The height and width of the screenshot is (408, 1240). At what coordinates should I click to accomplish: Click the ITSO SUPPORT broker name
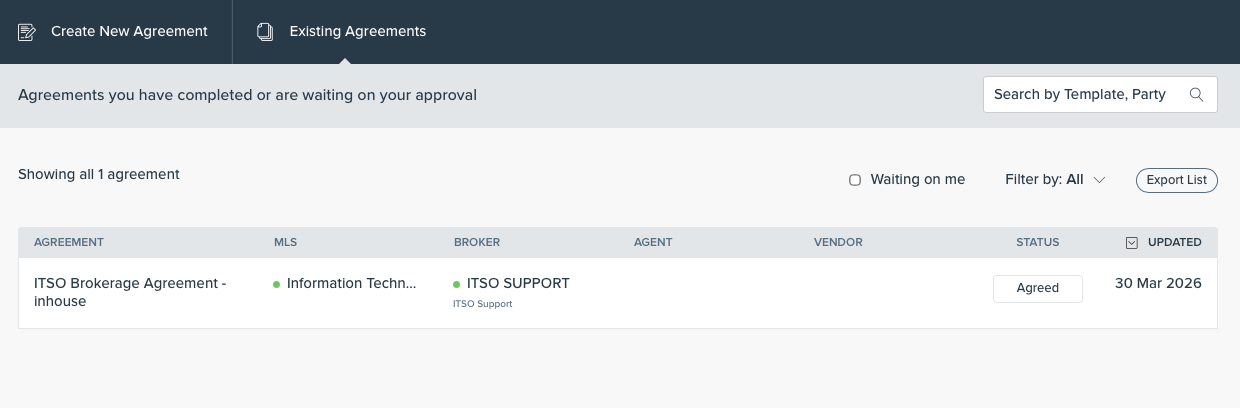(518, 284)
